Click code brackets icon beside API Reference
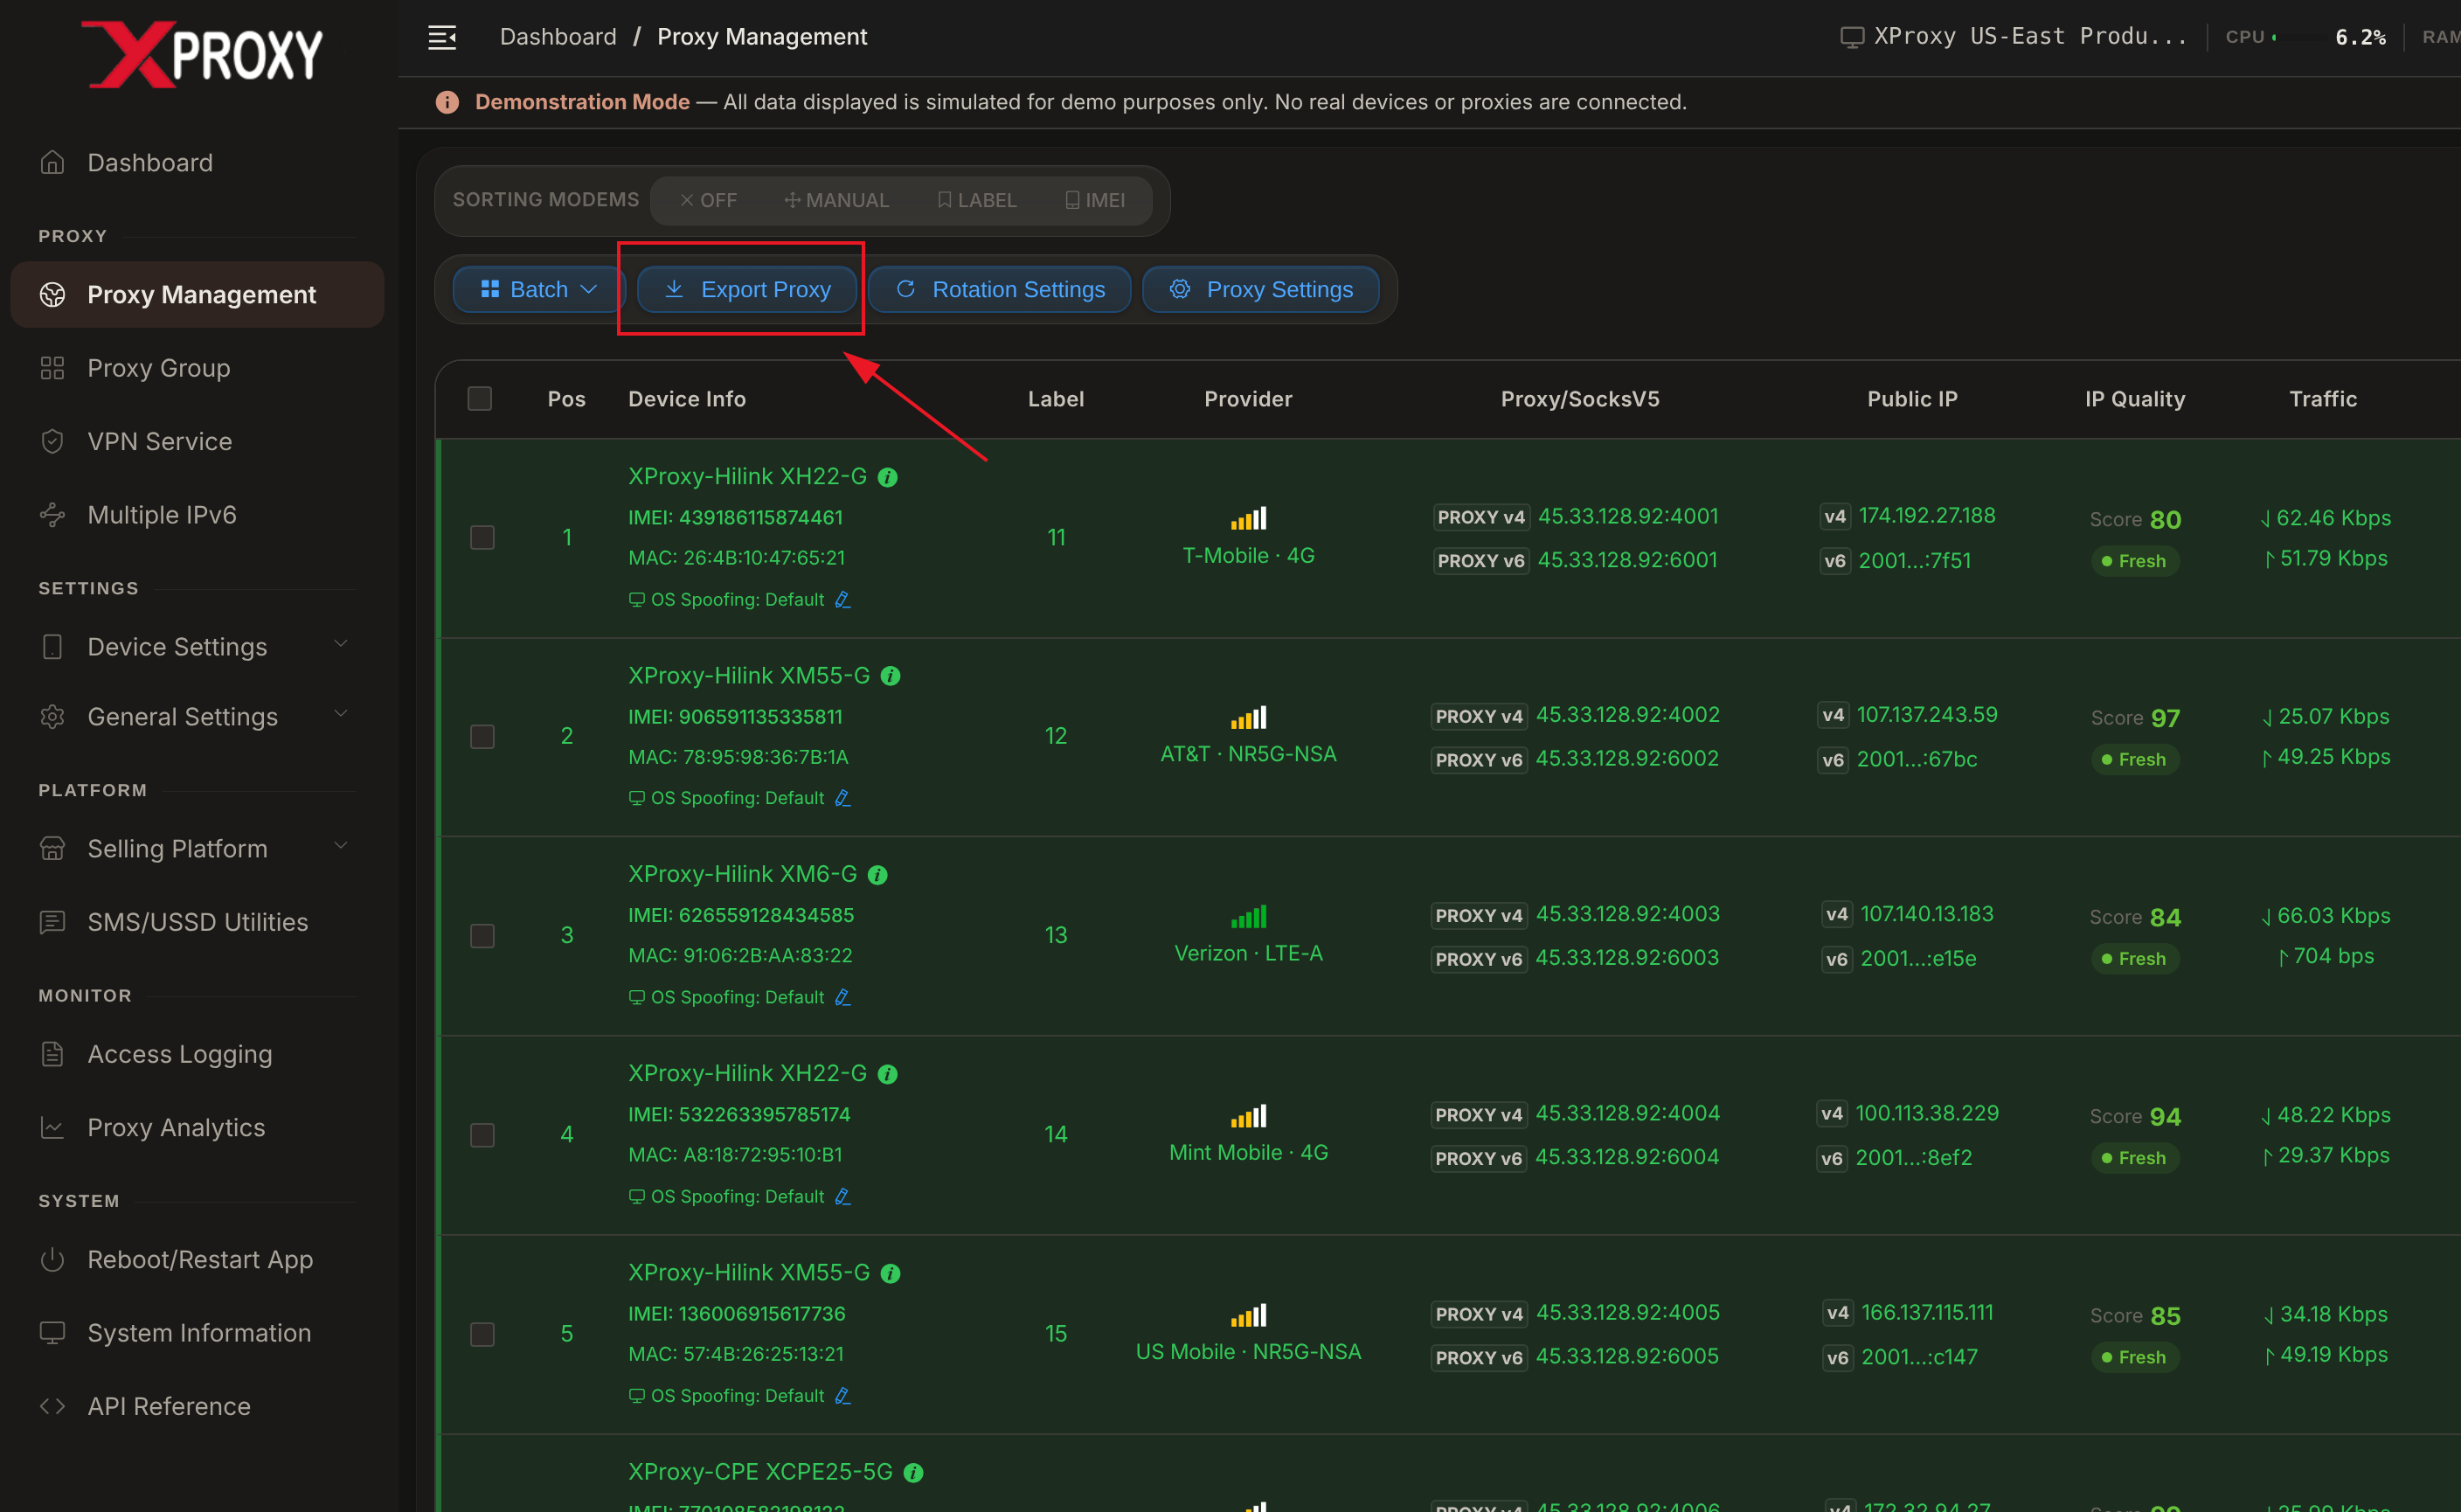Viewport: 2461px width, 1512px height. pos(52,1406)
